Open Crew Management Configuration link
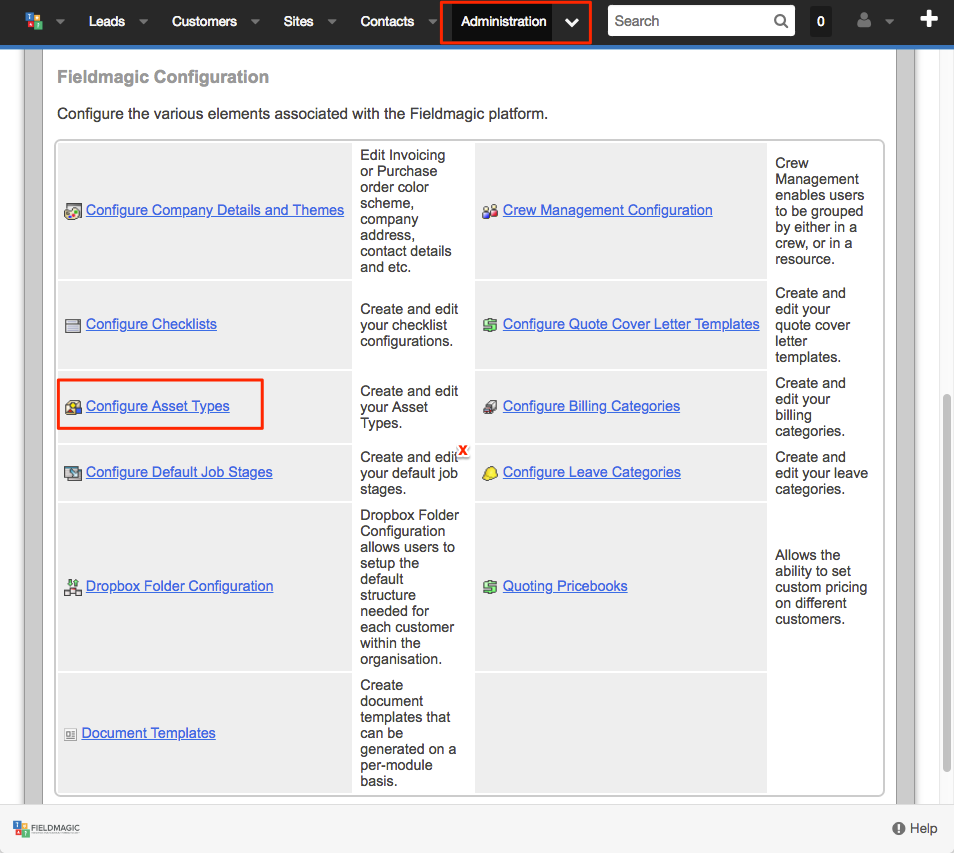The width and height of the screenshot is (954, 853). click(x=607, y=210)
